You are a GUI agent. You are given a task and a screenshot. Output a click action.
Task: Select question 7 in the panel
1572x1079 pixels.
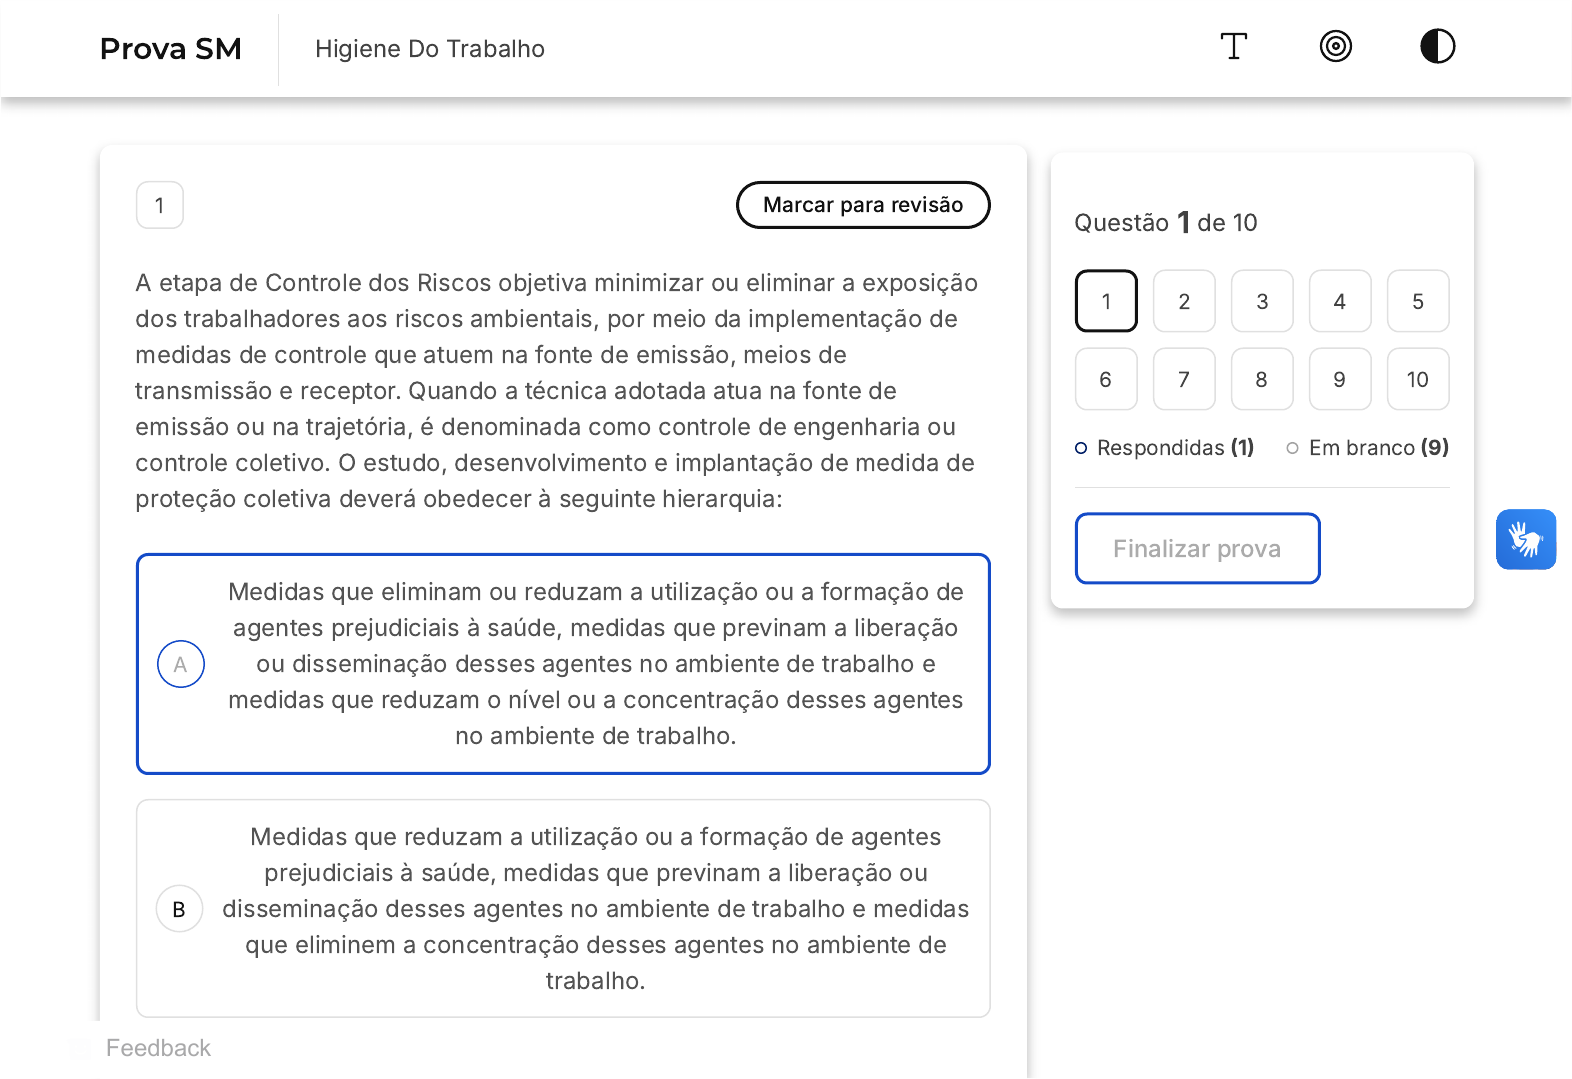point(1184,379)
